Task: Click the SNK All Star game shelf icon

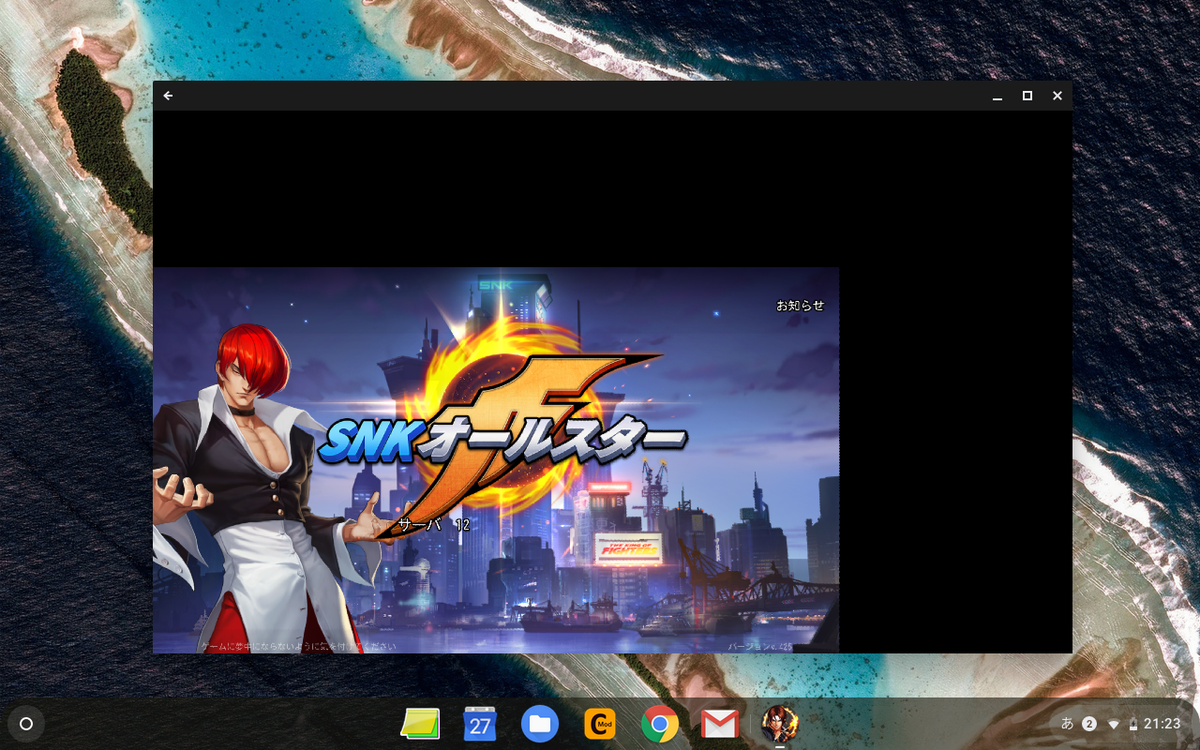Action: coord(780,723)
